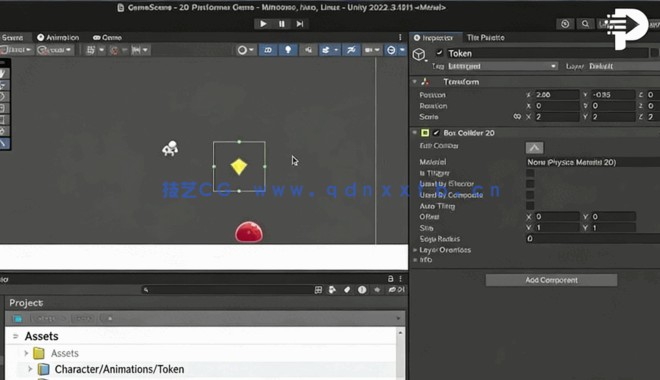Open the Scene view three-dot options menu
This screenshot has width=660, height=380.
click(400, 37)
